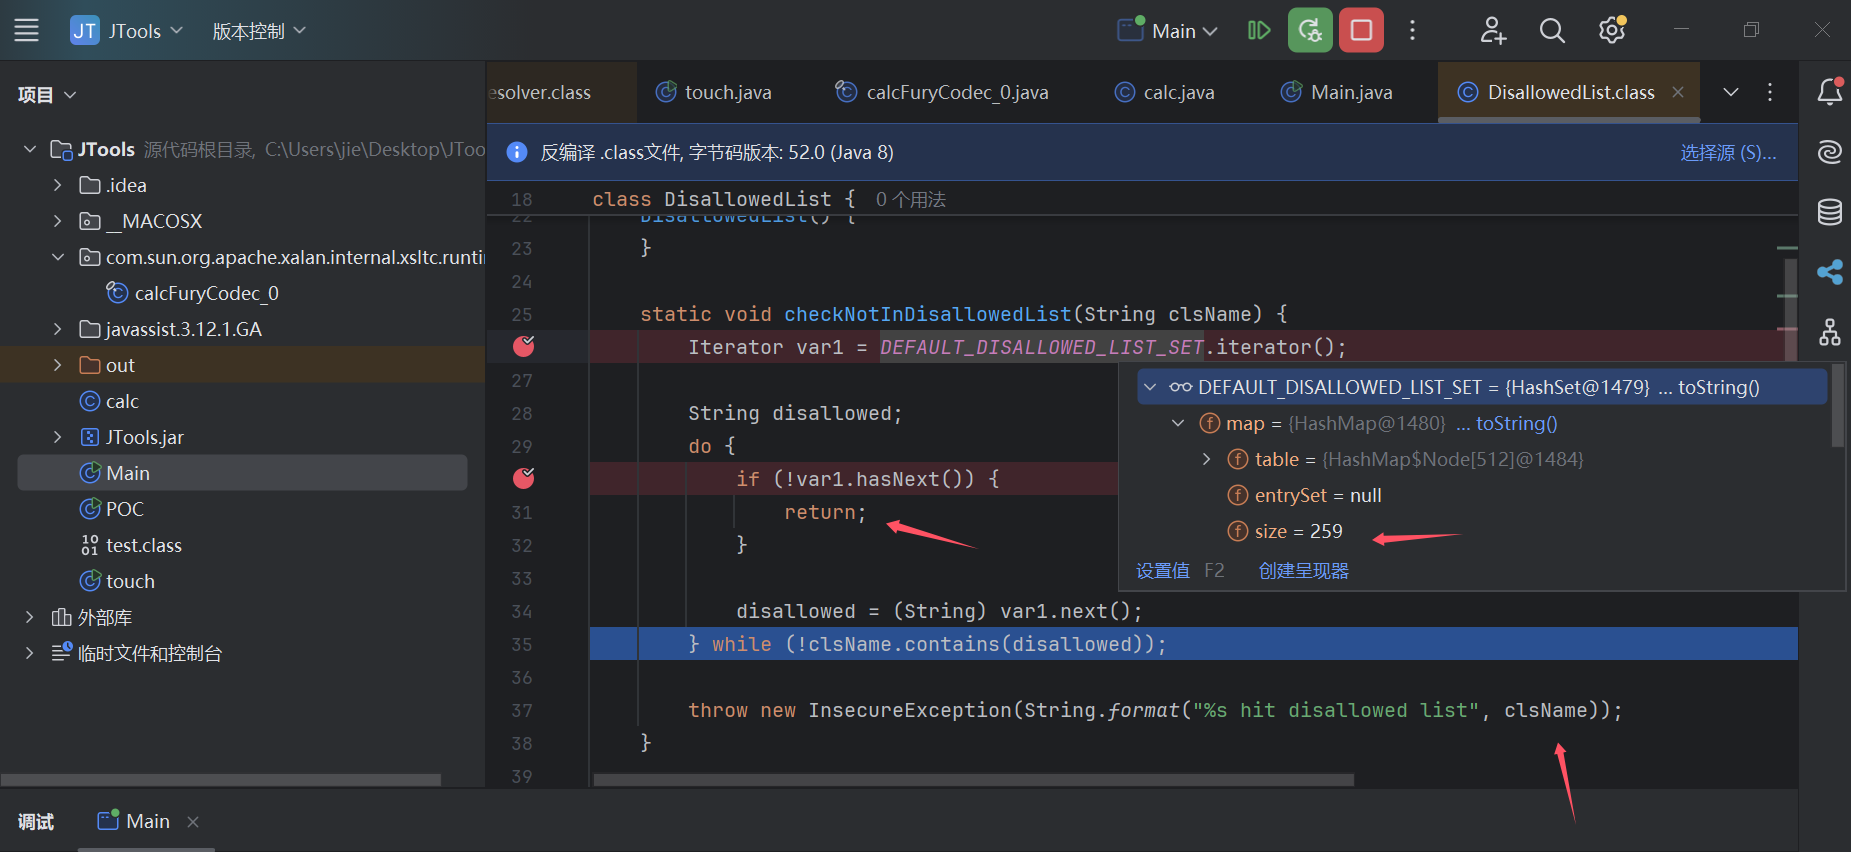The width and height of the screenshot is (1851, 852).
Task: Open AI Assistant spiral icon
Action: click(1830, 152)
